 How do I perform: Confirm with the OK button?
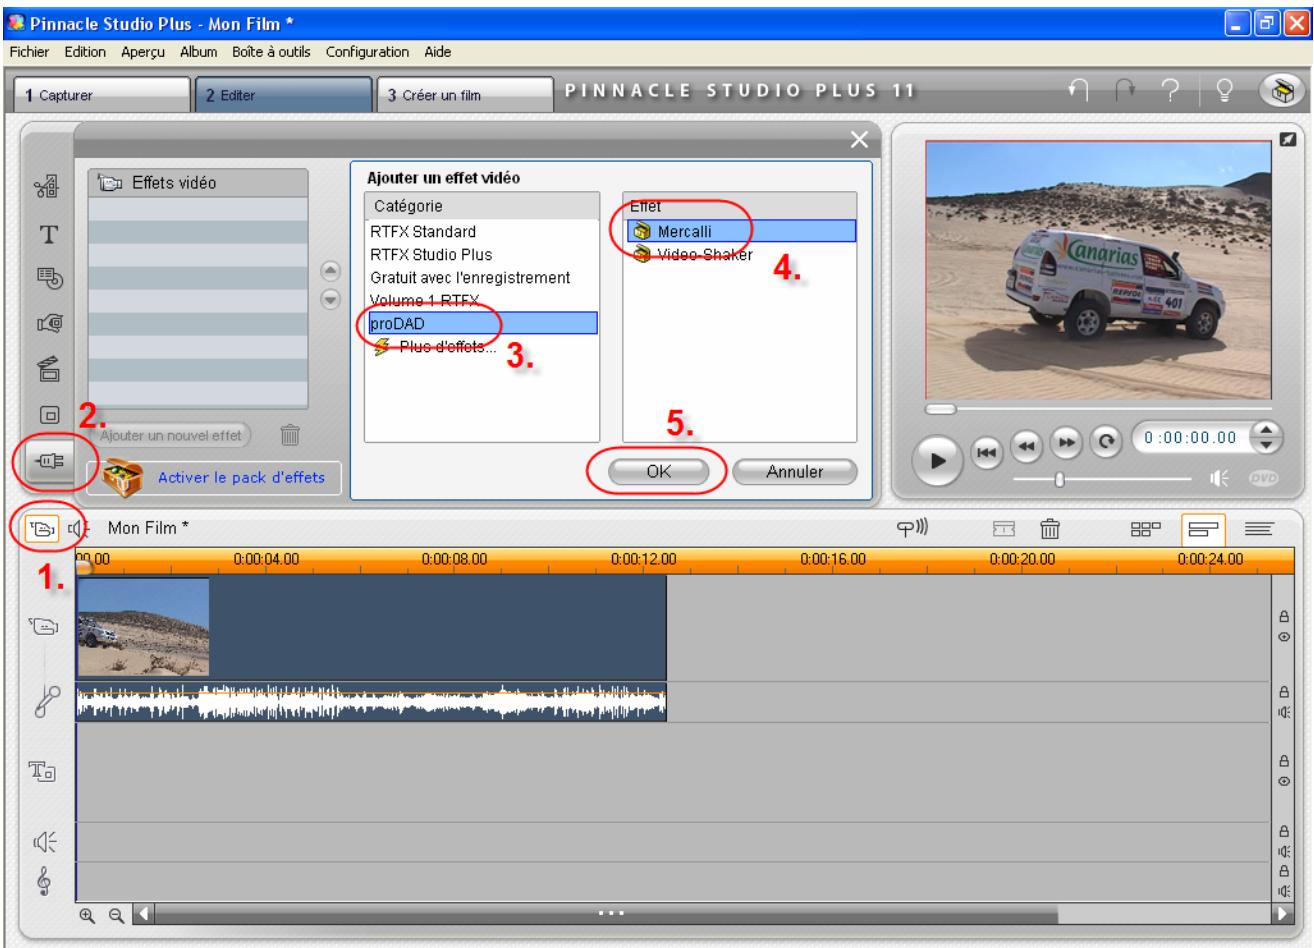pos(659,472)
